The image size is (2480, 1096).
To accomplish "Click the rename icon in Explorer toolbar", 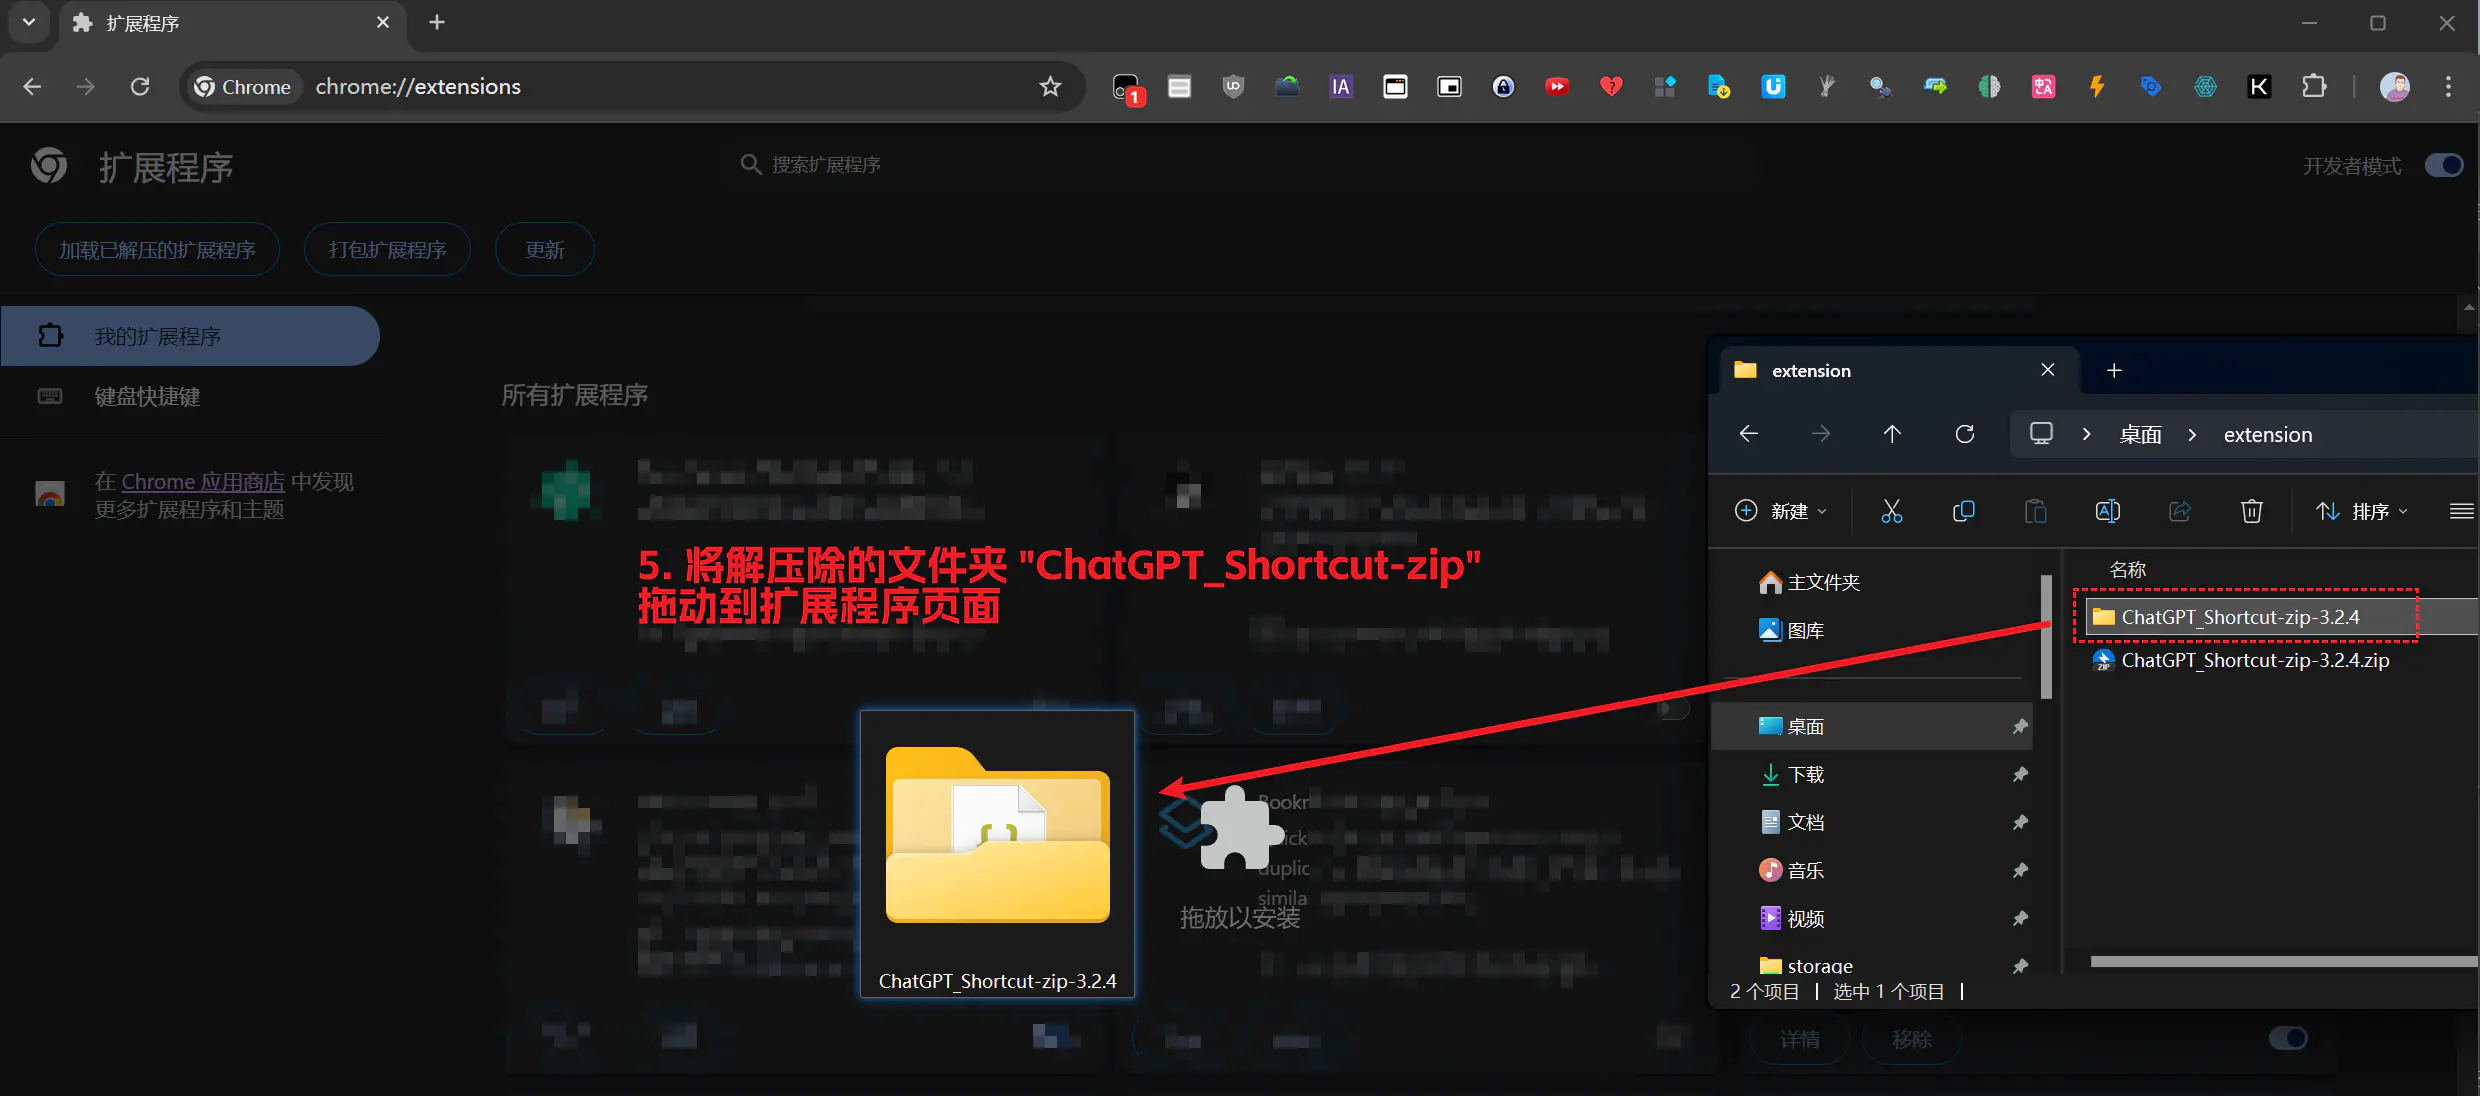I will (2107, 511).
